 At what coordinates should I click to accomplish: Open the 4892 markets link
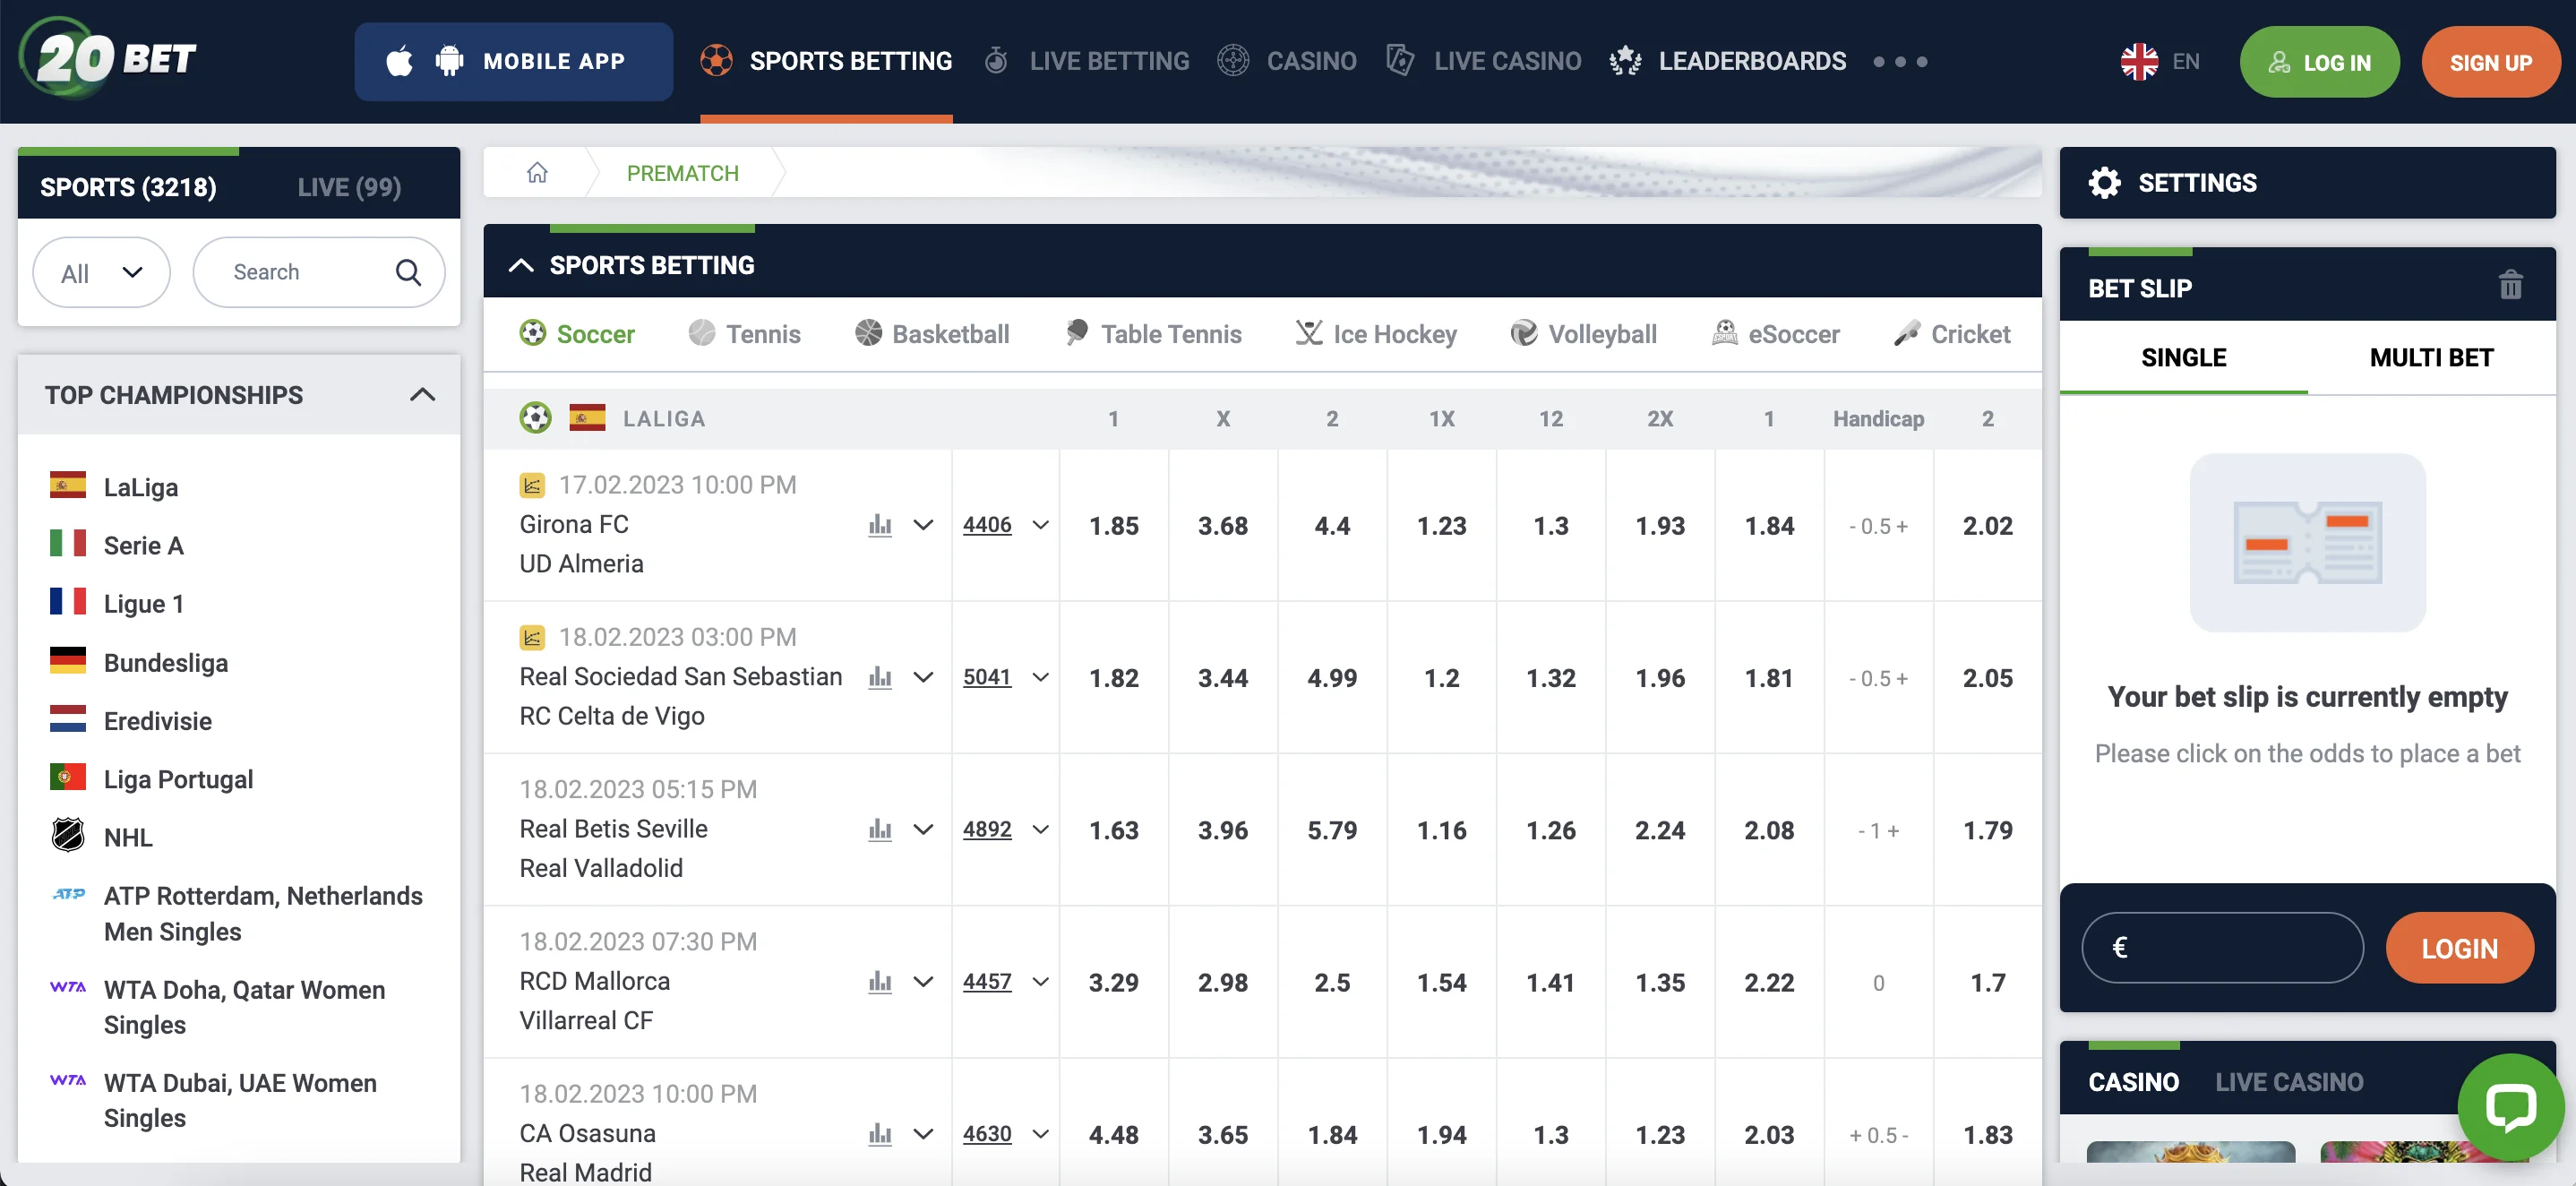[x=987, y=829]
